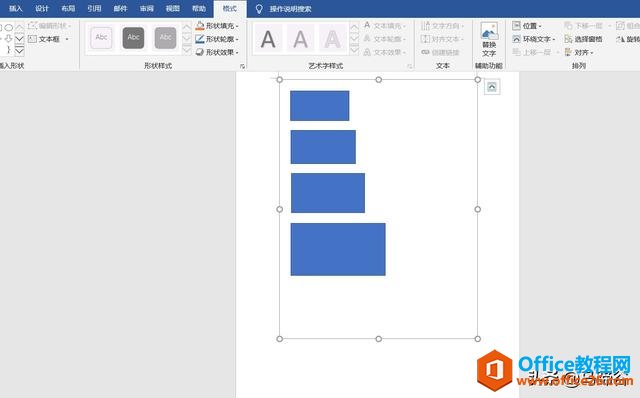Viewport: 640px width, 398px height.
Task: Select the topmost smallest blue rectangle
Action: click(320, 106)
